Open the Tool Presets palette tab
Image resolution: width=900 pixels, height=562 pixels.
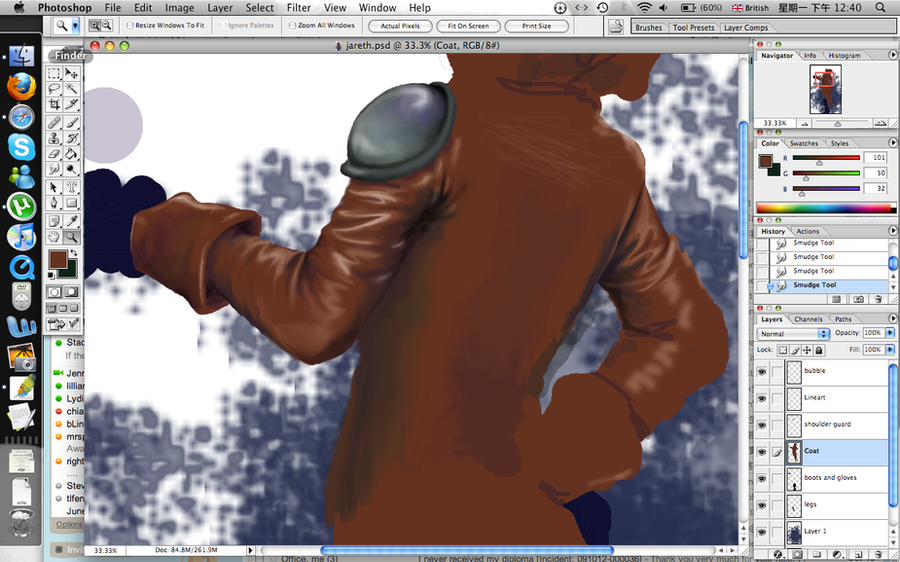point(693,28)
